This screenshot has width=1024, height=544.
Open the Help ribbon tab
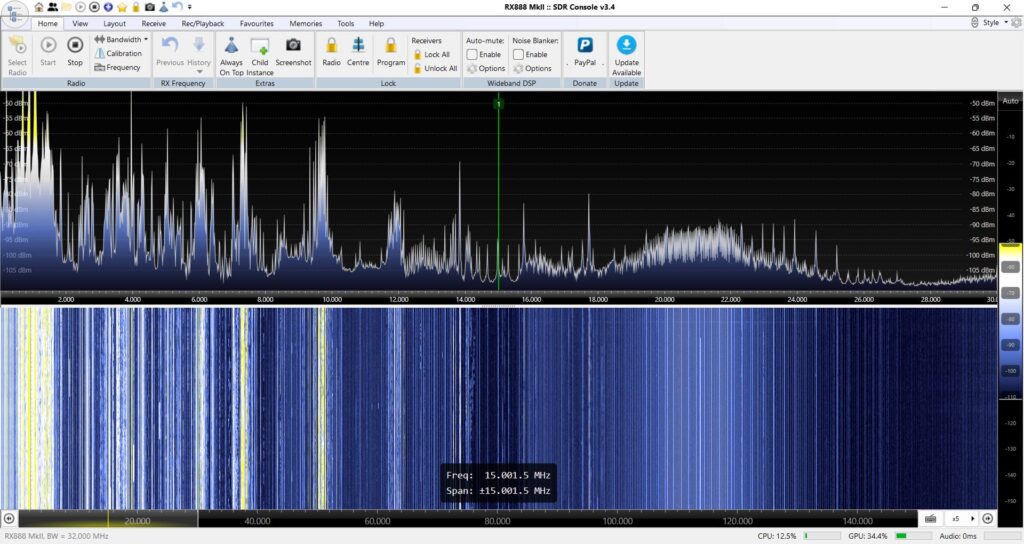[x=376, y=24]
